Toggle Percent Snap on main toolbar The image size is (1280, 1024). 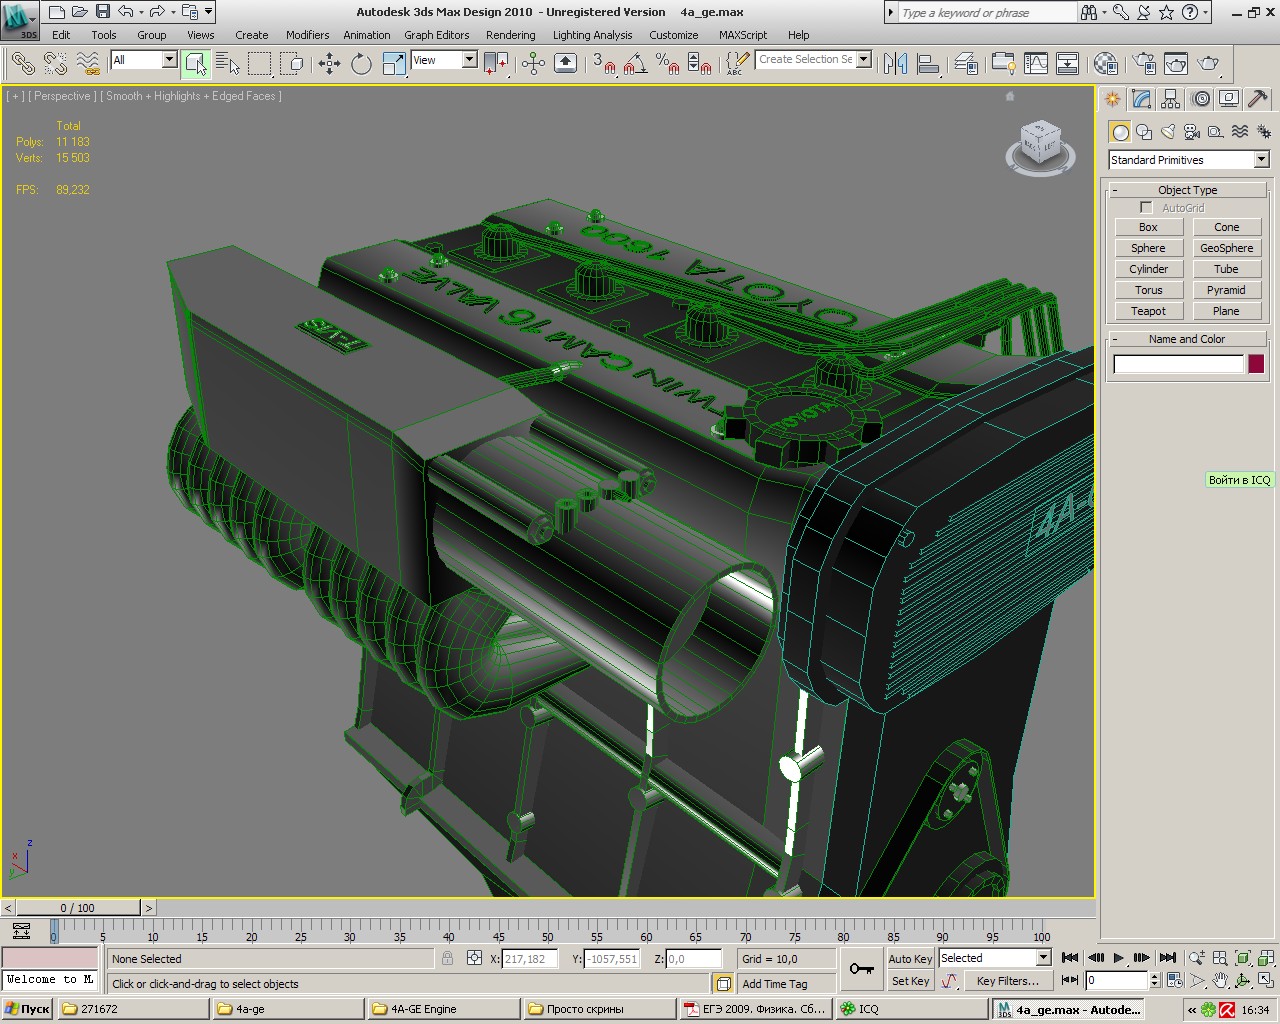pos(668,64)
